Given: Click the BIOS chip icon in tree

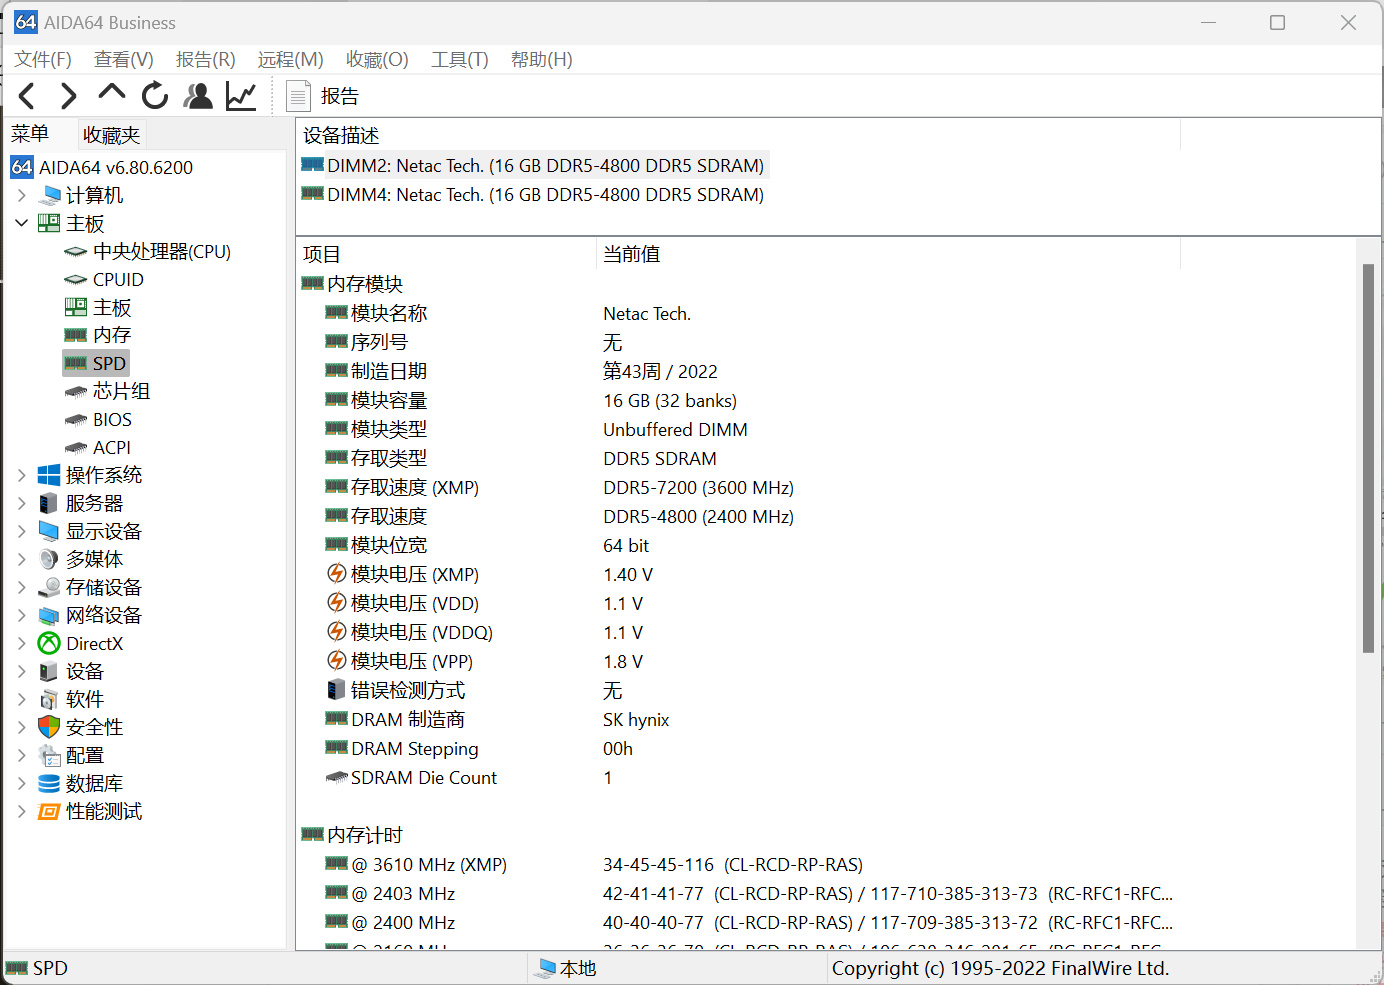Looking at the screenshot, I should pyautogui.click(x=75, y=420).
